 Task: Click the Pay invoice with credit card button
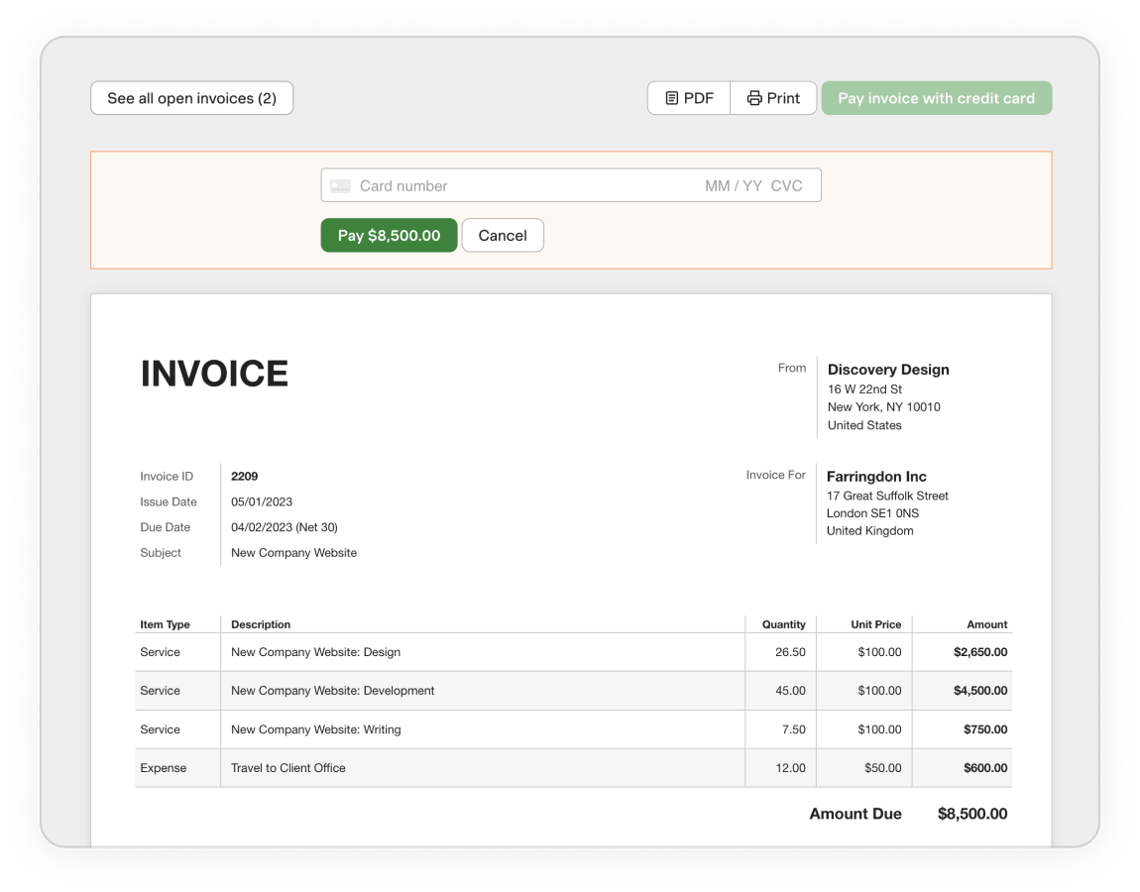pos(936,97)
